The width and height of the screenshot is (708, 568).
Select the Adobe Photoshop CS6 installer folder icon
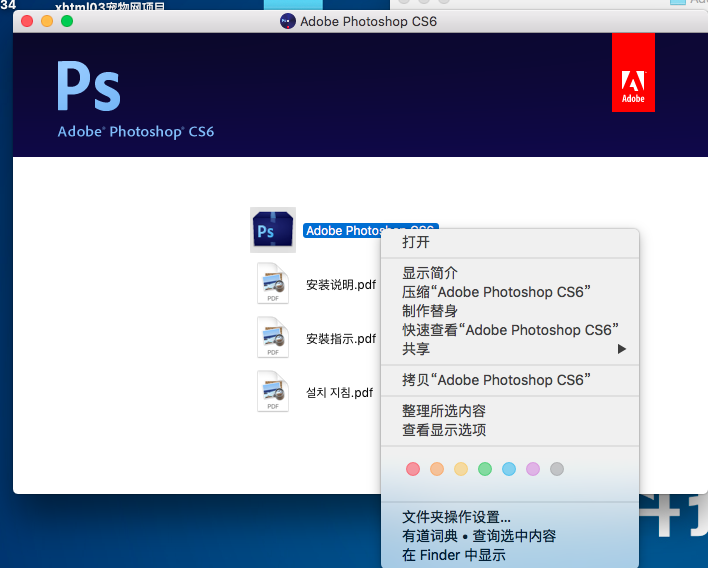273,229
